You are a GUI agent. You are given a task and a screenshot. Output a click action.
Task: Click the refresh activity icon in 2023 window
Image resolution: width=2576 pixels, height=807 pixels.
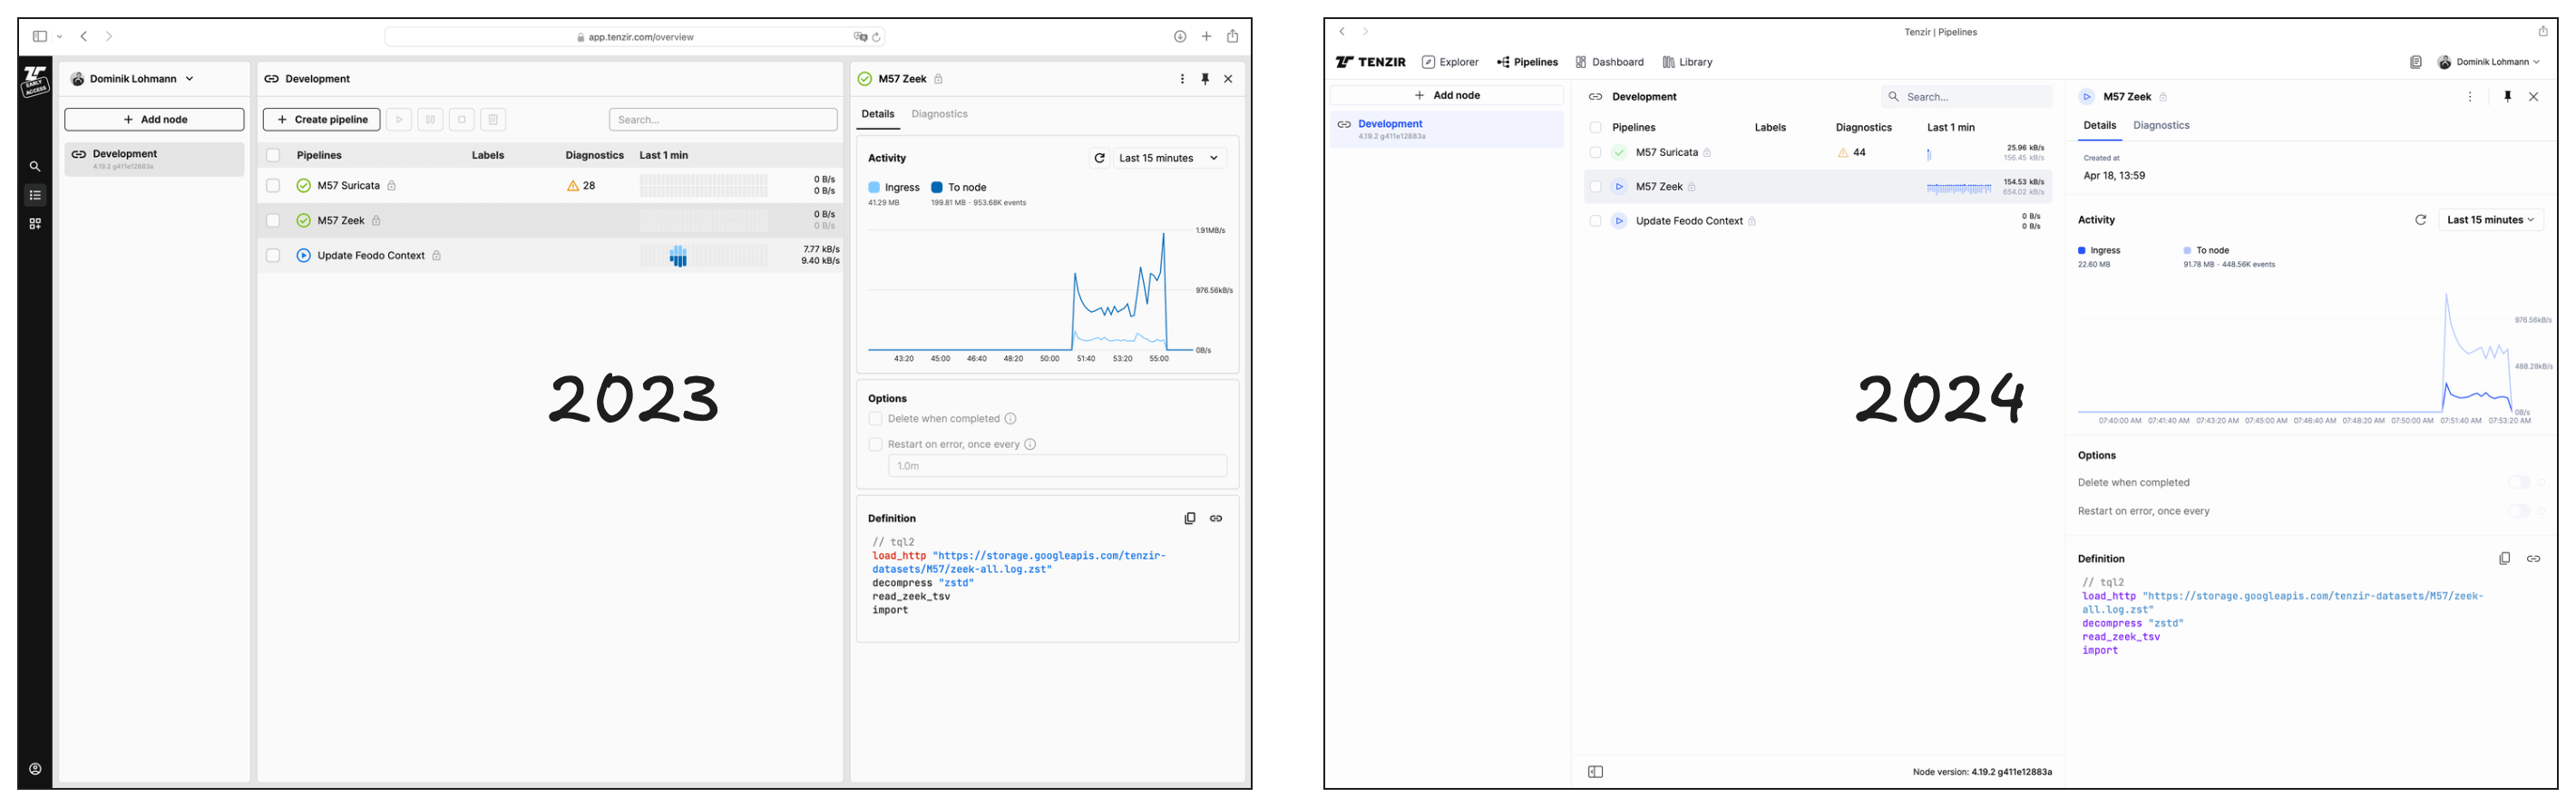click(x=1099, y=158)
